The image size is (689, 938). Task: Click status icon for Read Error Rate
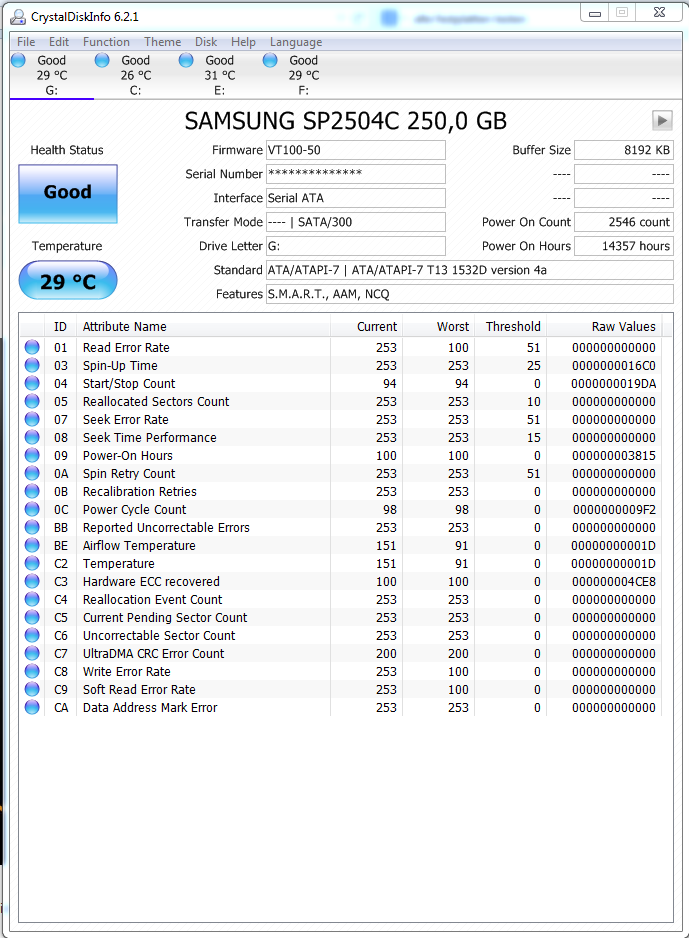tap(32, 348)
